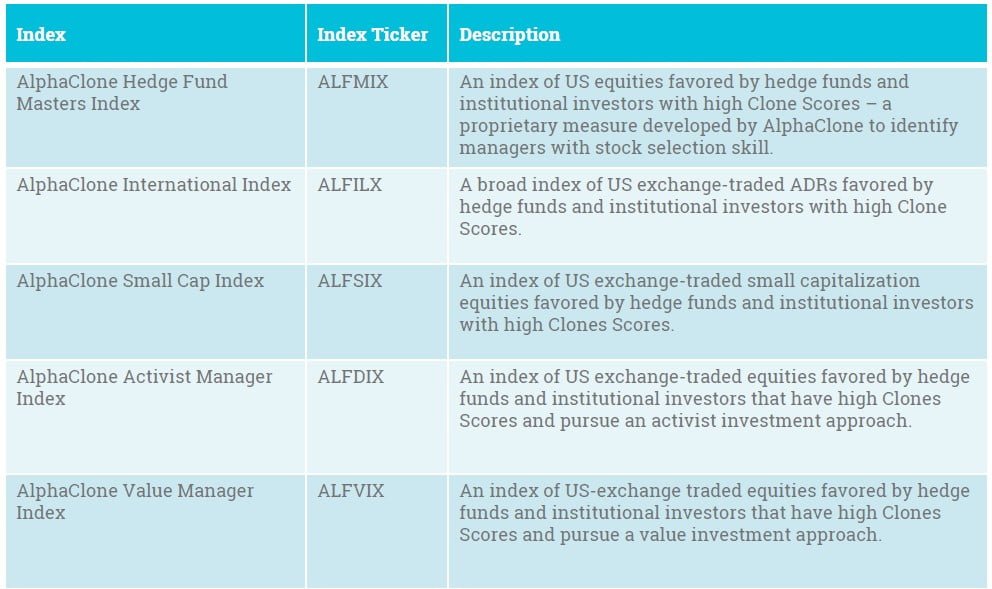
Task: Click the ALFILX ticker cell
Action: pyautogui.click(x=349, y=185)
